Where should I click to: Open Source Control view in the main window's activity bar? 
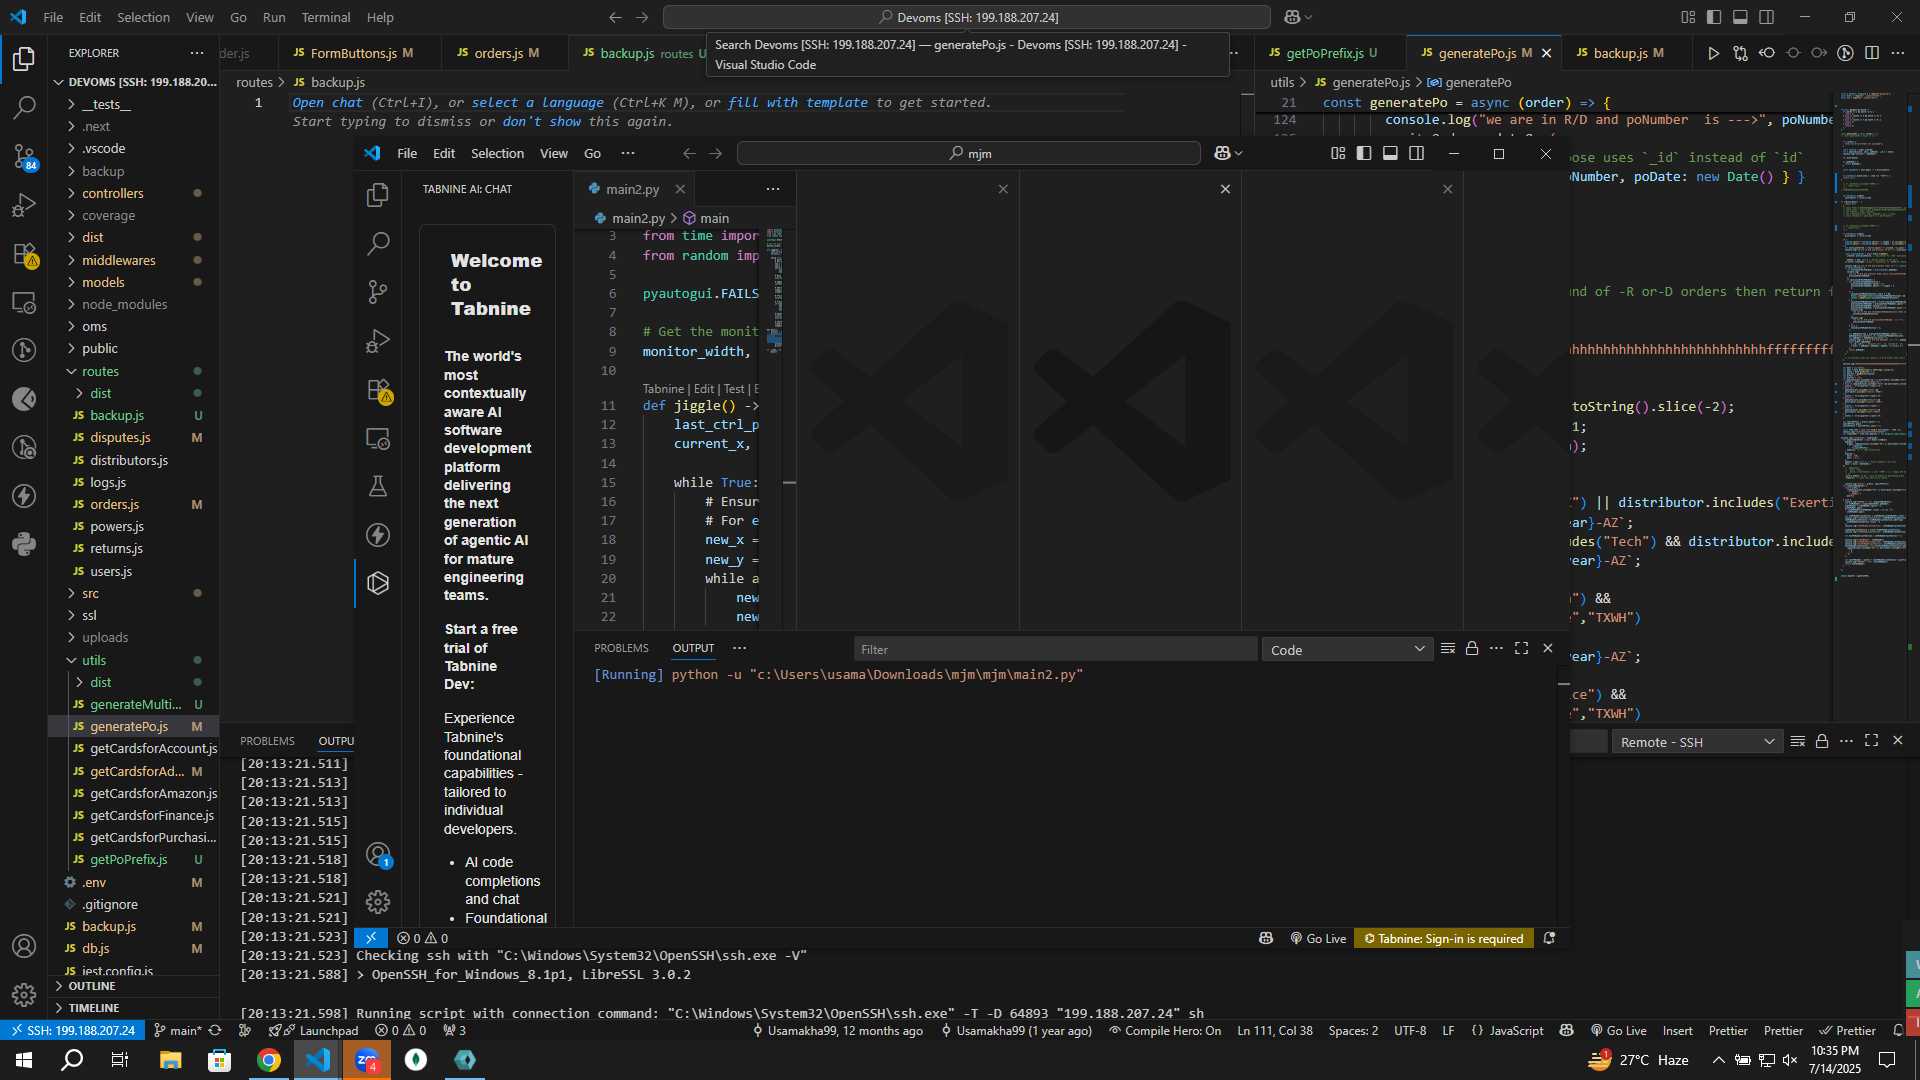click(x=24, y=156)
